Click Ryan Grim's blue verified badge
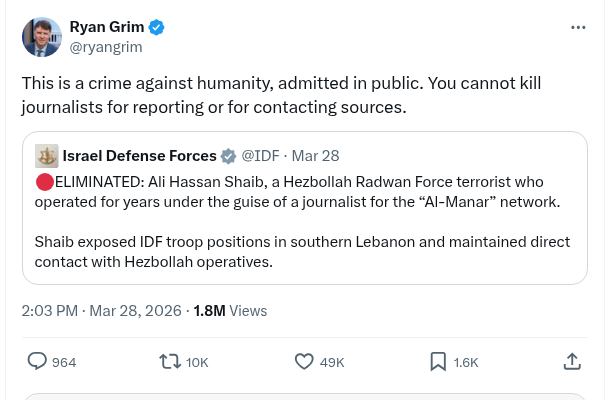Screen dimensions: 608x400 click(x=157, y=26)
